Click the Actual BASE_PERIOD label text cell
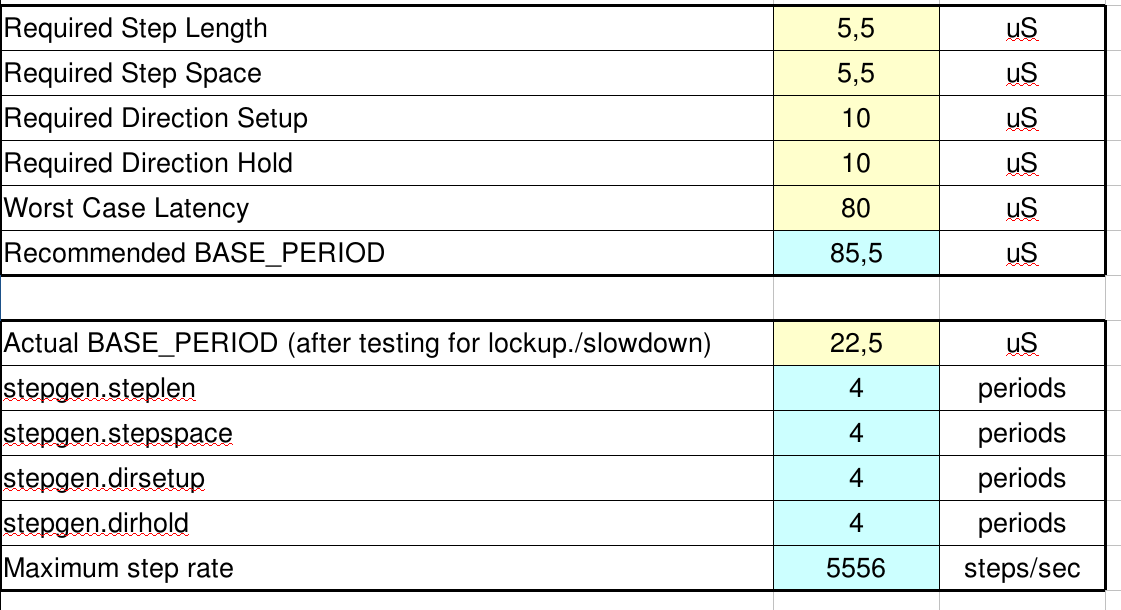This screenshot has height=610, width=1121. tap(387, 343)
